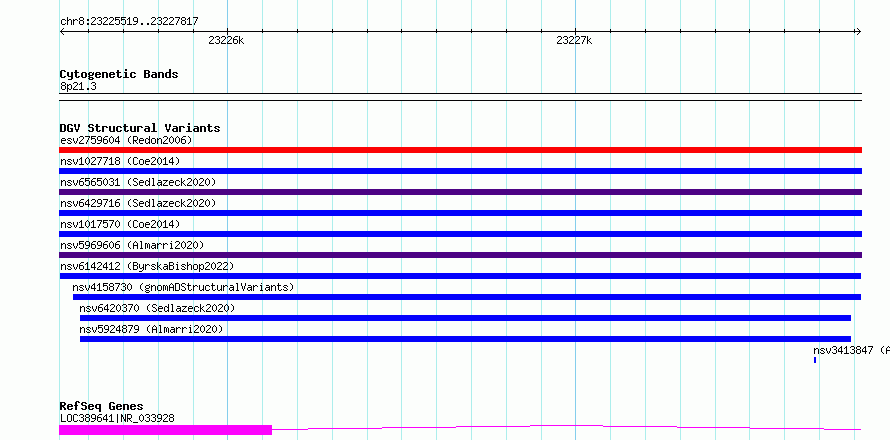
Task: Click the blue nsv6142412 variant bar
Action: 460,276
